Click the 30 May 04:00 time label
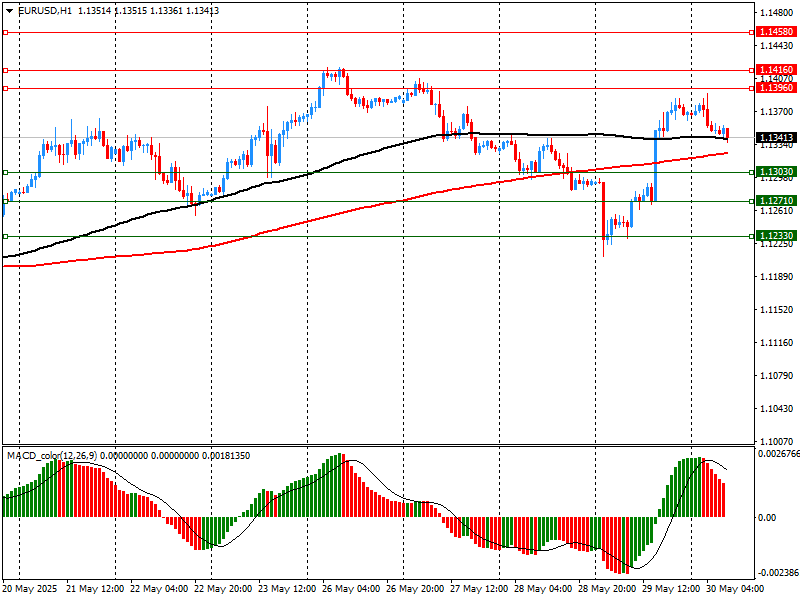 (x=736, y=589)
